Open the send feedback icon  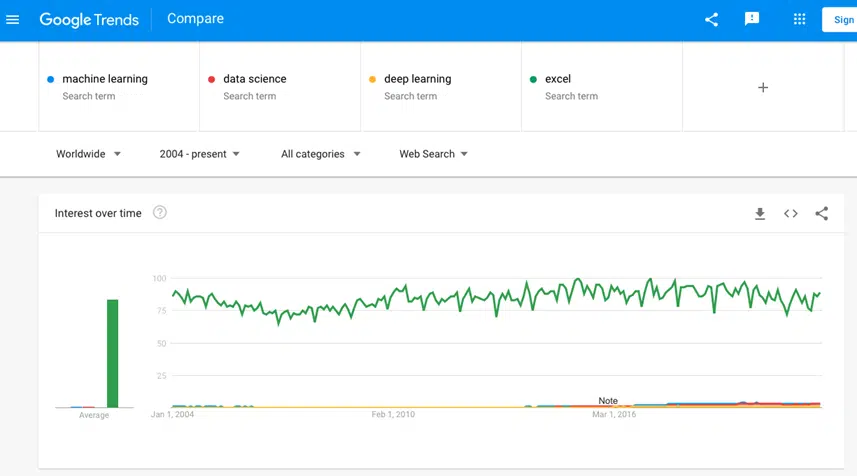coord(752,19)
